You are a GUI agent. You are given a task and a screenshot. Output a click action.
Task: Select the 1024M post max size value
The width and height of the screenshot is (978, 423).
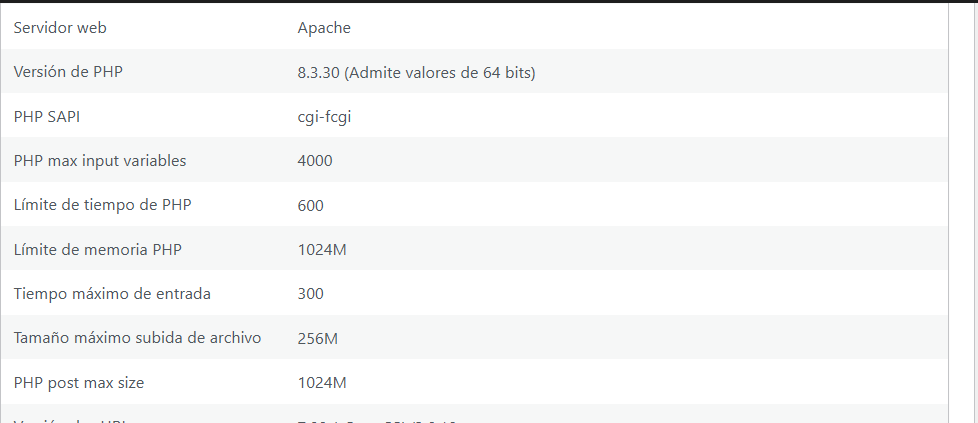point(322,382)
